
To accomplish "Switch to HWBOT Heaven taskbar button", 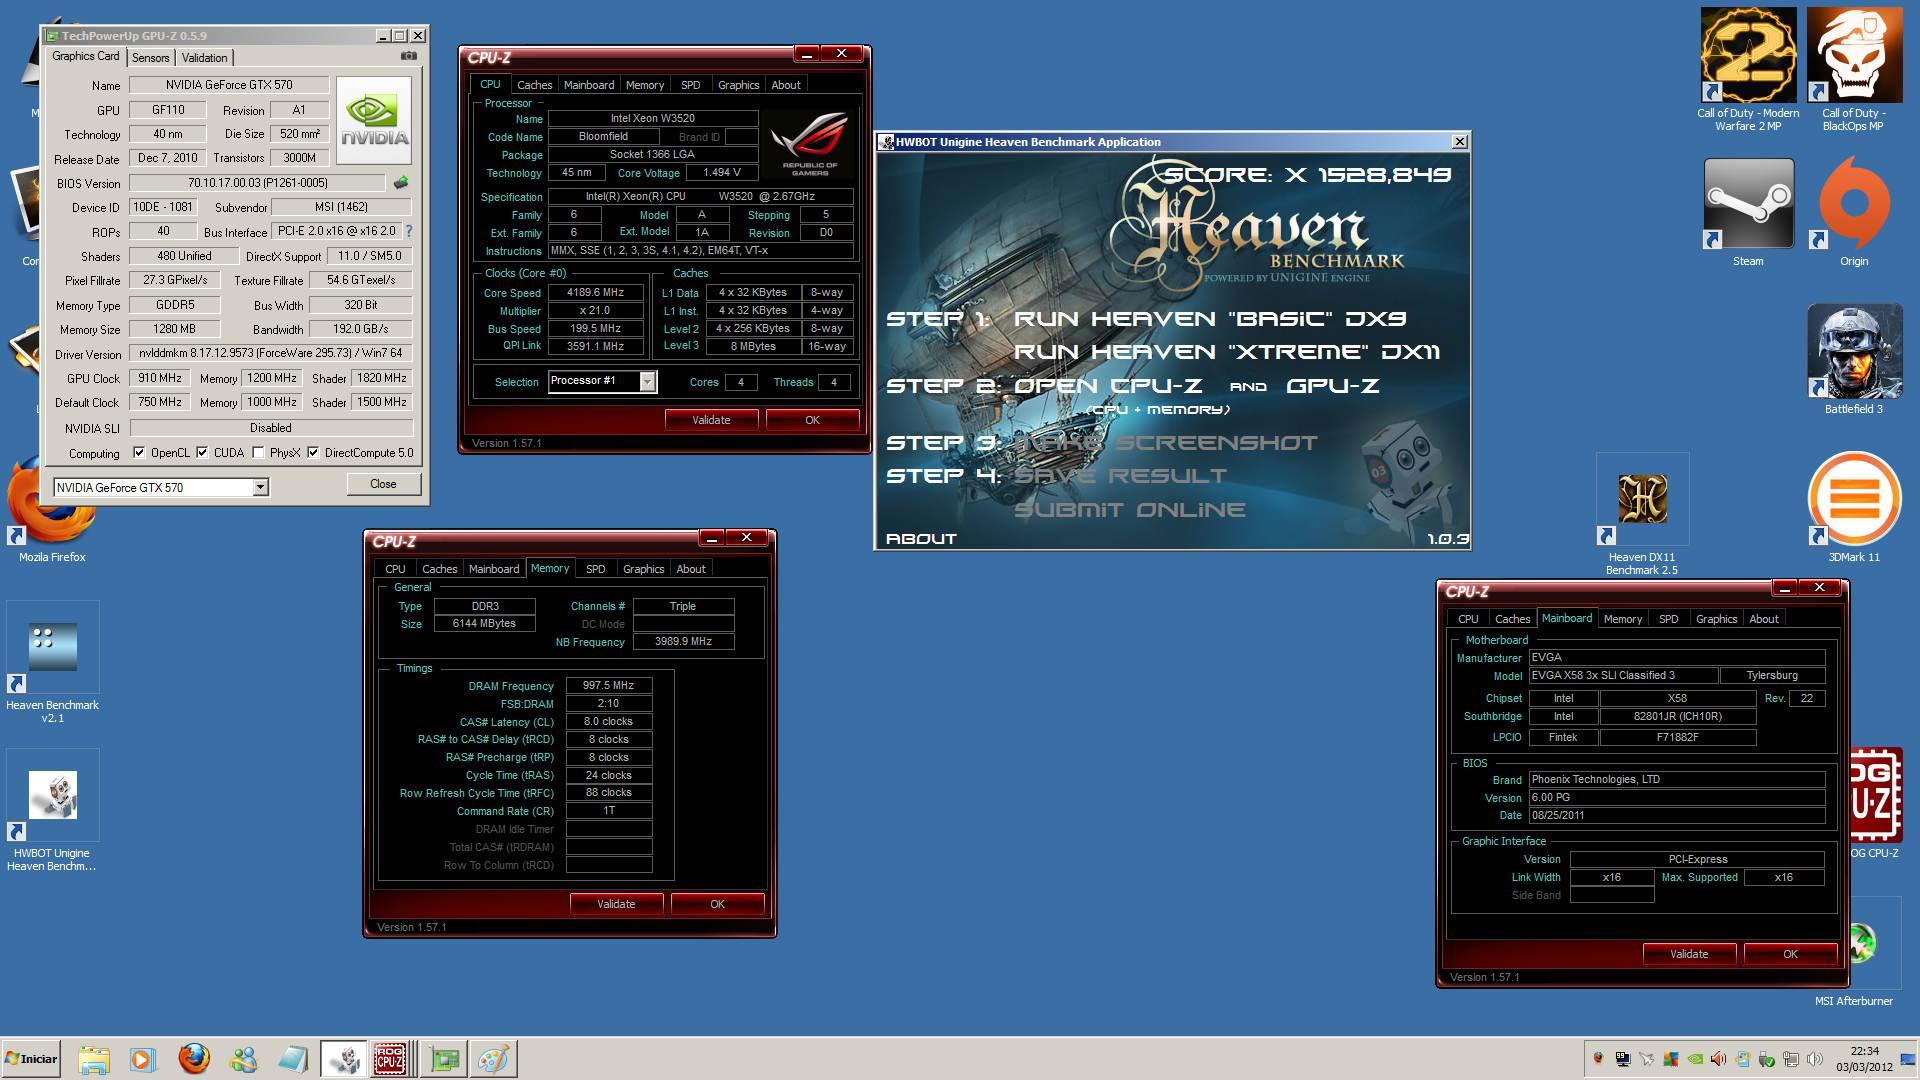I will coord(343,1059).
